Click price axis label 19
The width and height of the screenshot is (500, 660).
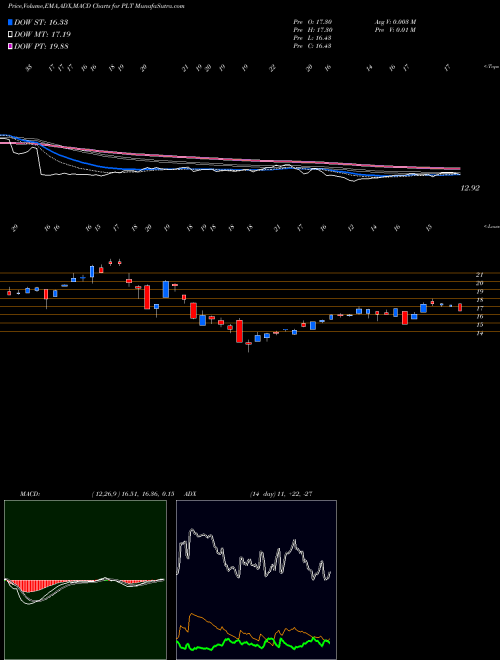point(479,292)
